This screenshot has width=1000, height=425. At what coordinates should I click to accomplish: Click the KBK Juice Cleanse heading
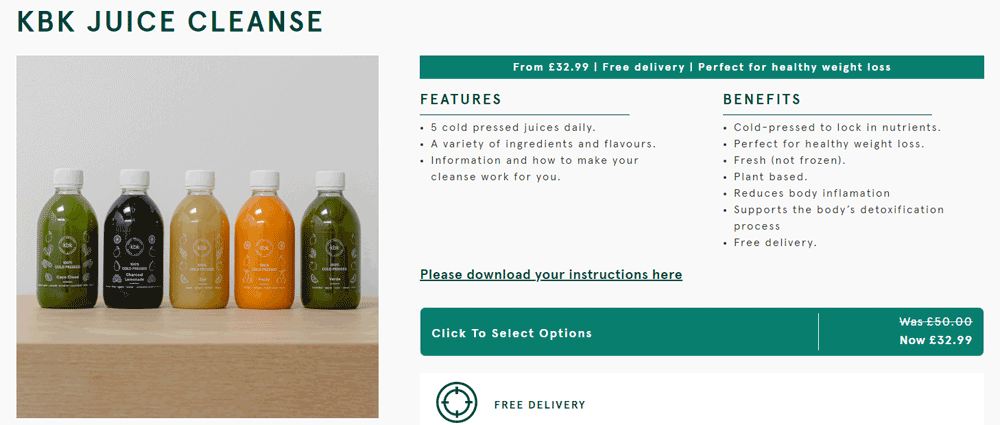170,21
